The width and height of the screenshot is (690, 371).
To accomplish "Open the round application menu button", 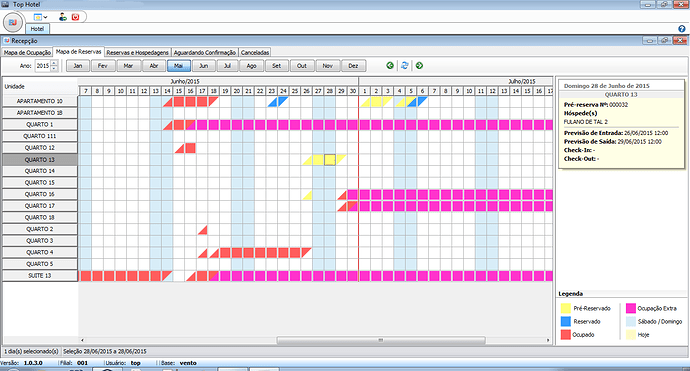I will [13, 22].
